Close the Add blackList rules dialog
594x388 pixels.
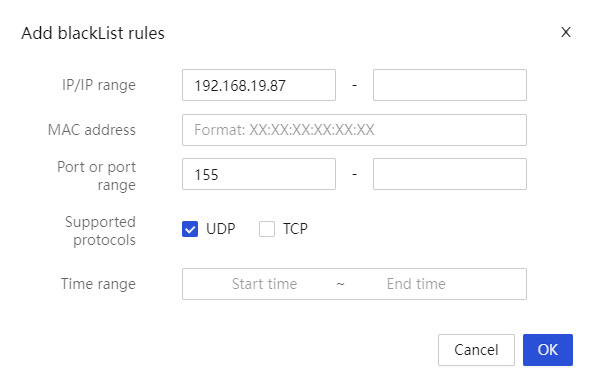click(566, 32)
